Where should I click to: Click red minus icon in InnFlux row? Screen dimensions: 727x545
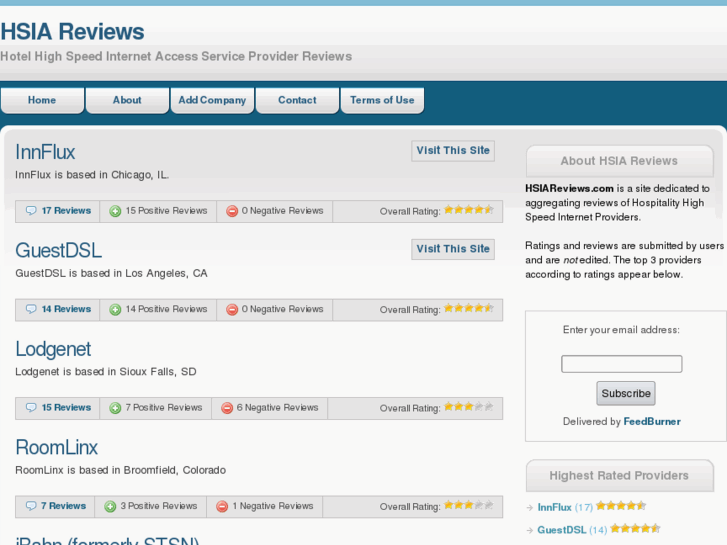232,211
